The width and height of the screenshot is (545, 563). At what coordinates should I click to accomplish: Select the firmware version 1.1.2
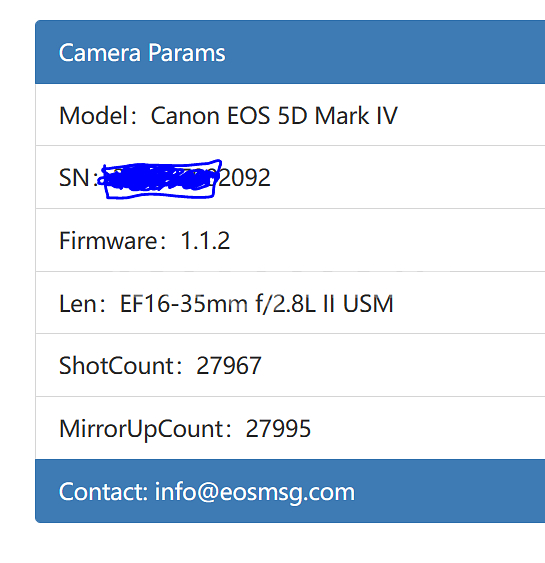205,241
